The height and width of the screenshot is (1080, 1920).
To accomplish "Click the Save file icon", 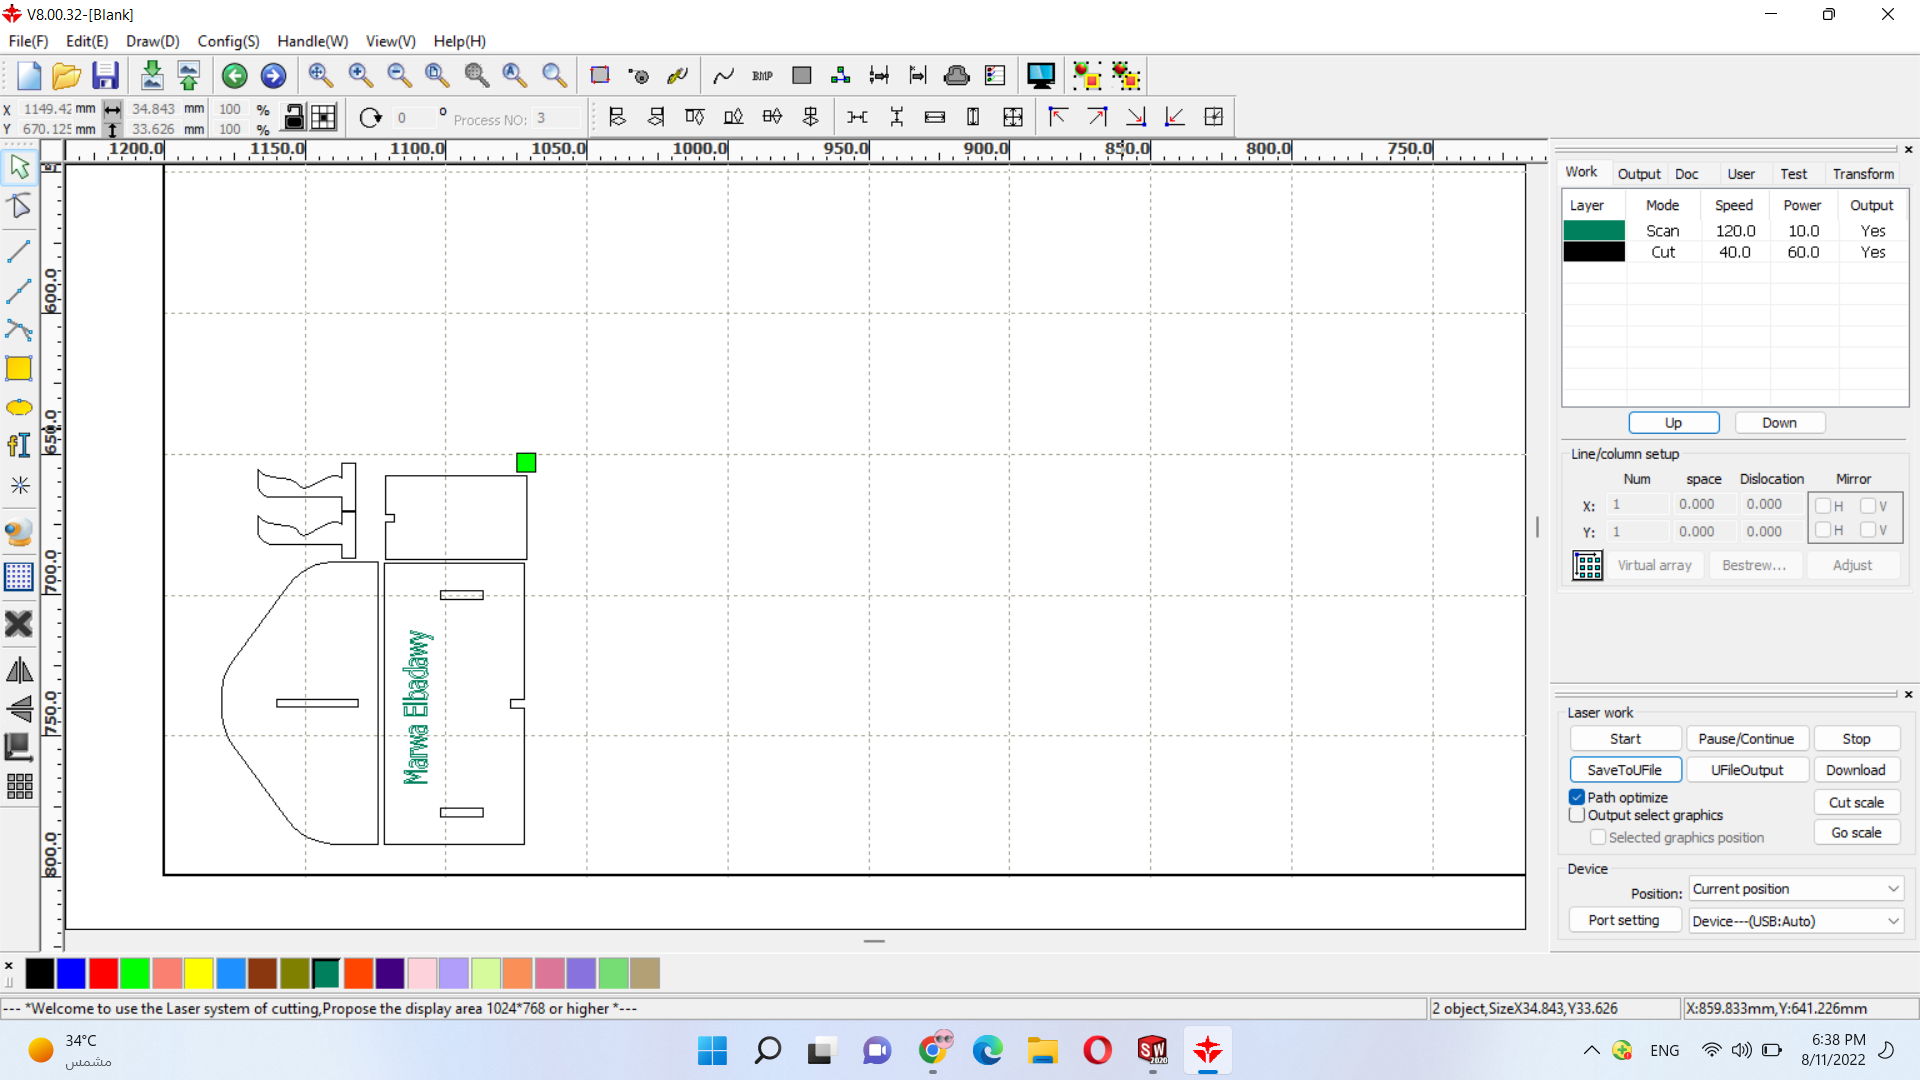I will 105,76.
